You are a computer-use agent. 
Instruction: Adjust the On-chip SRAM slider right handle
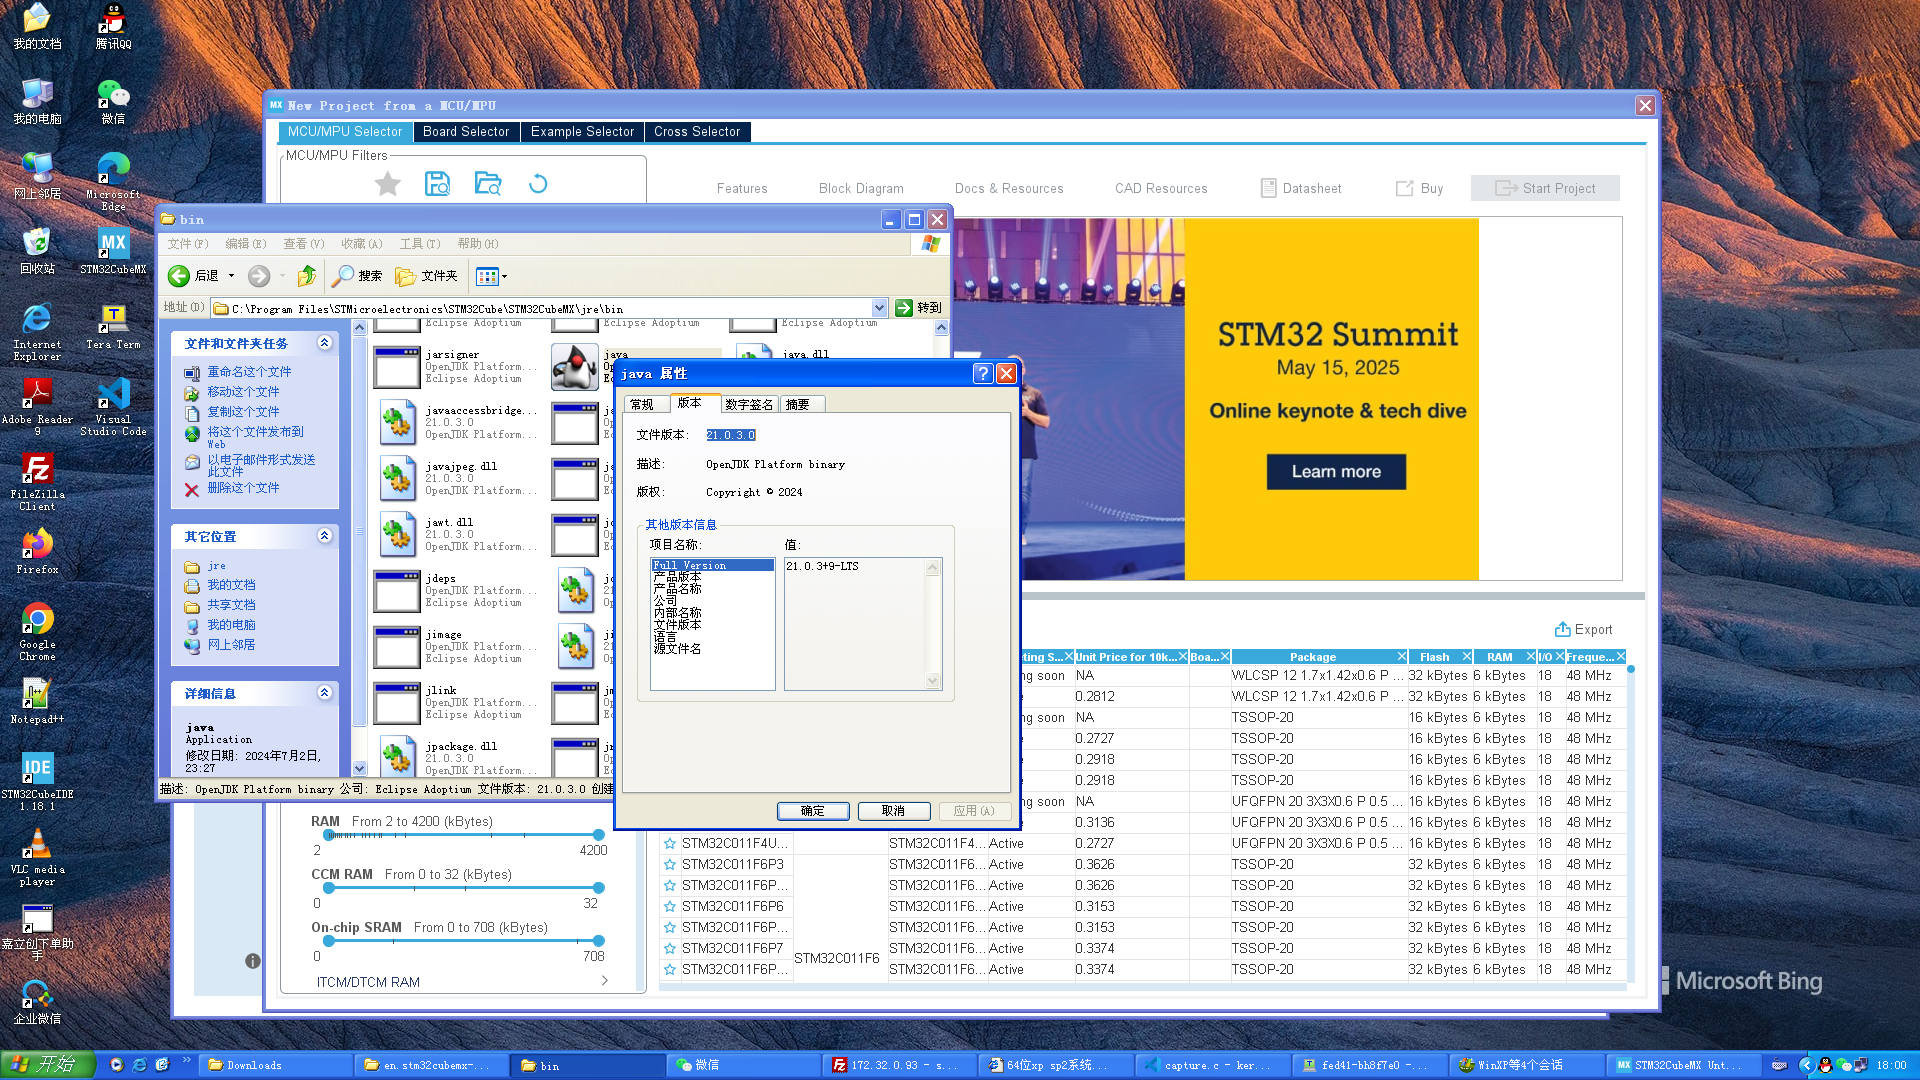pos(598,941)
